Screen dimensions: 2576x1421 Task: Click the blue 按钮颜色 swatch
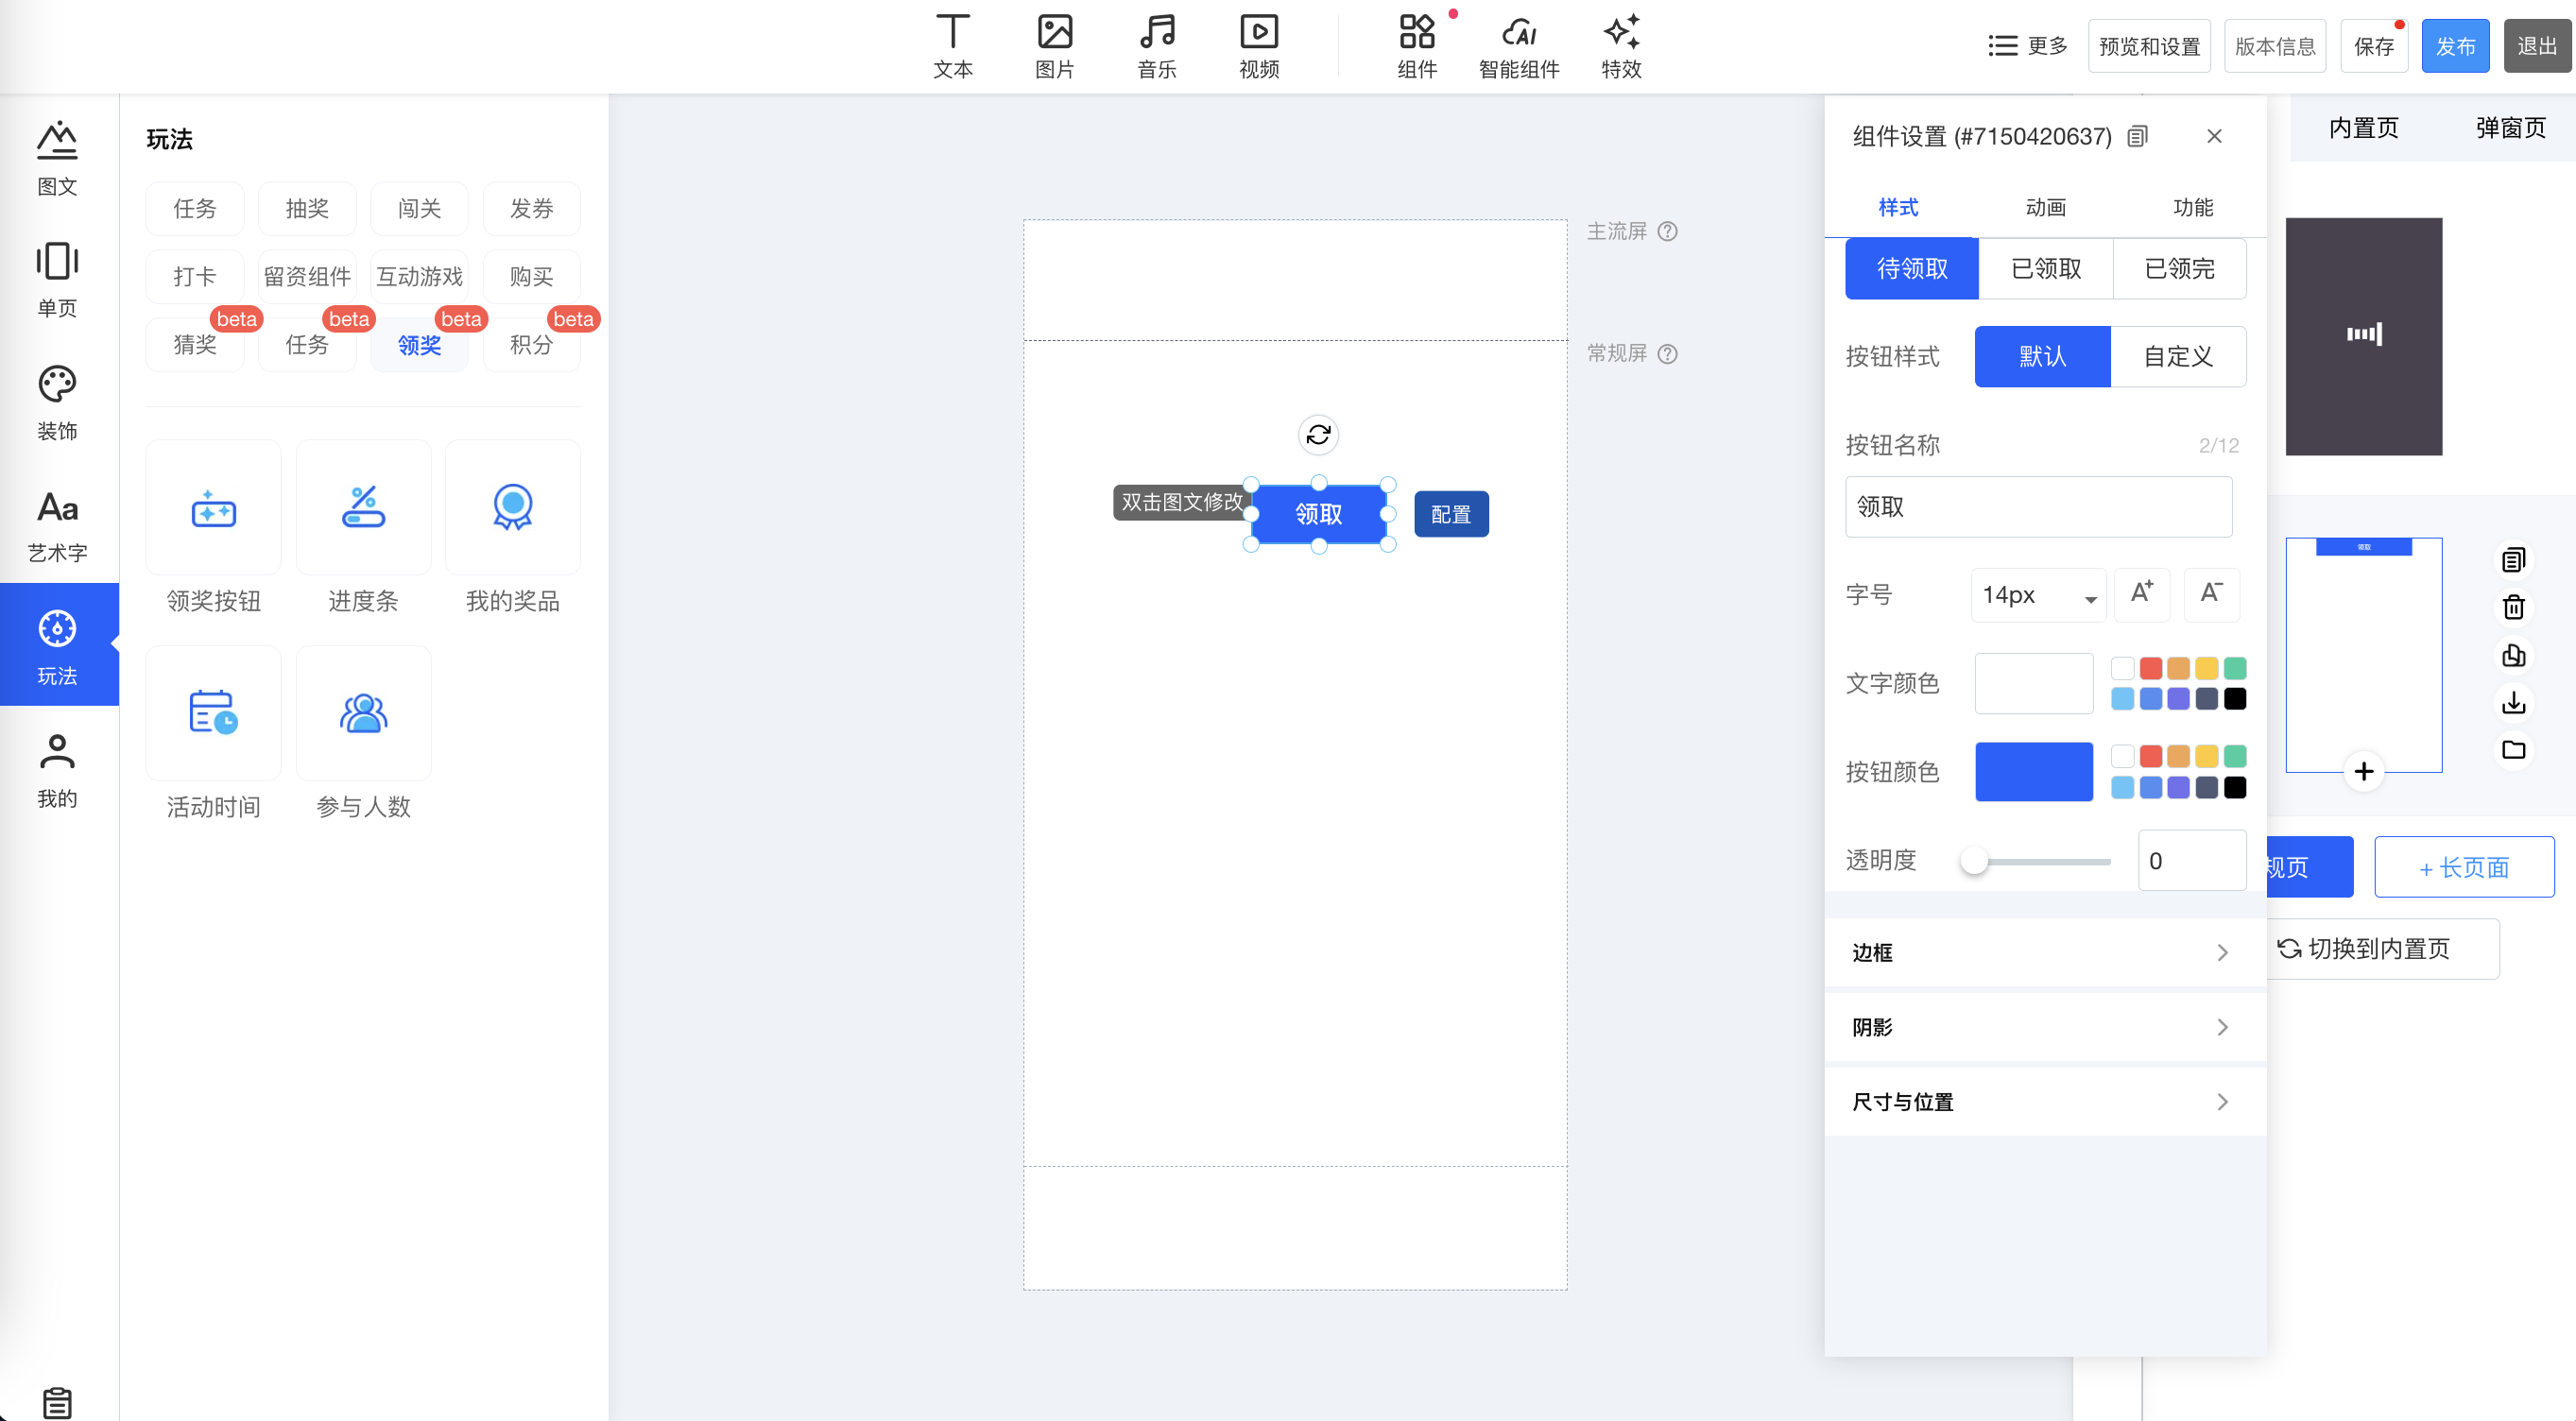click(x=2033, y=772)
